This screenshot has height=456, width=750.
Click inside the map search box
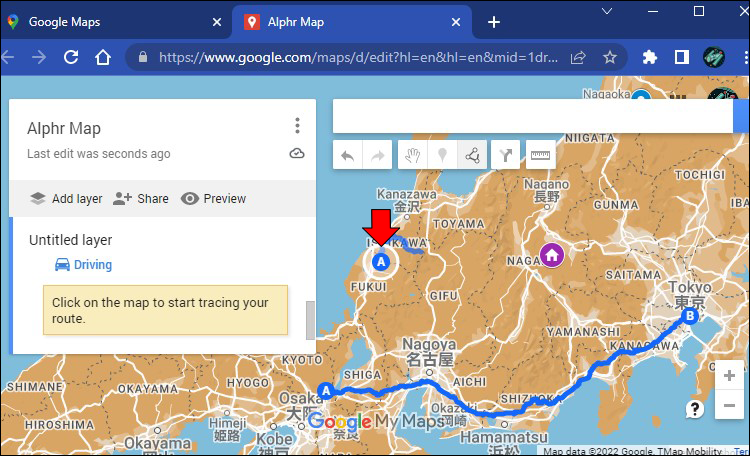click(533, 116)
